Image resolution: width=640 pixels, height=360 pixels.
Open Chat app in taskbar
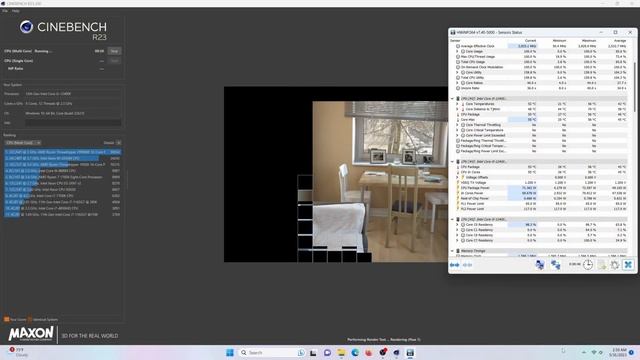click(x=327, y=352)
